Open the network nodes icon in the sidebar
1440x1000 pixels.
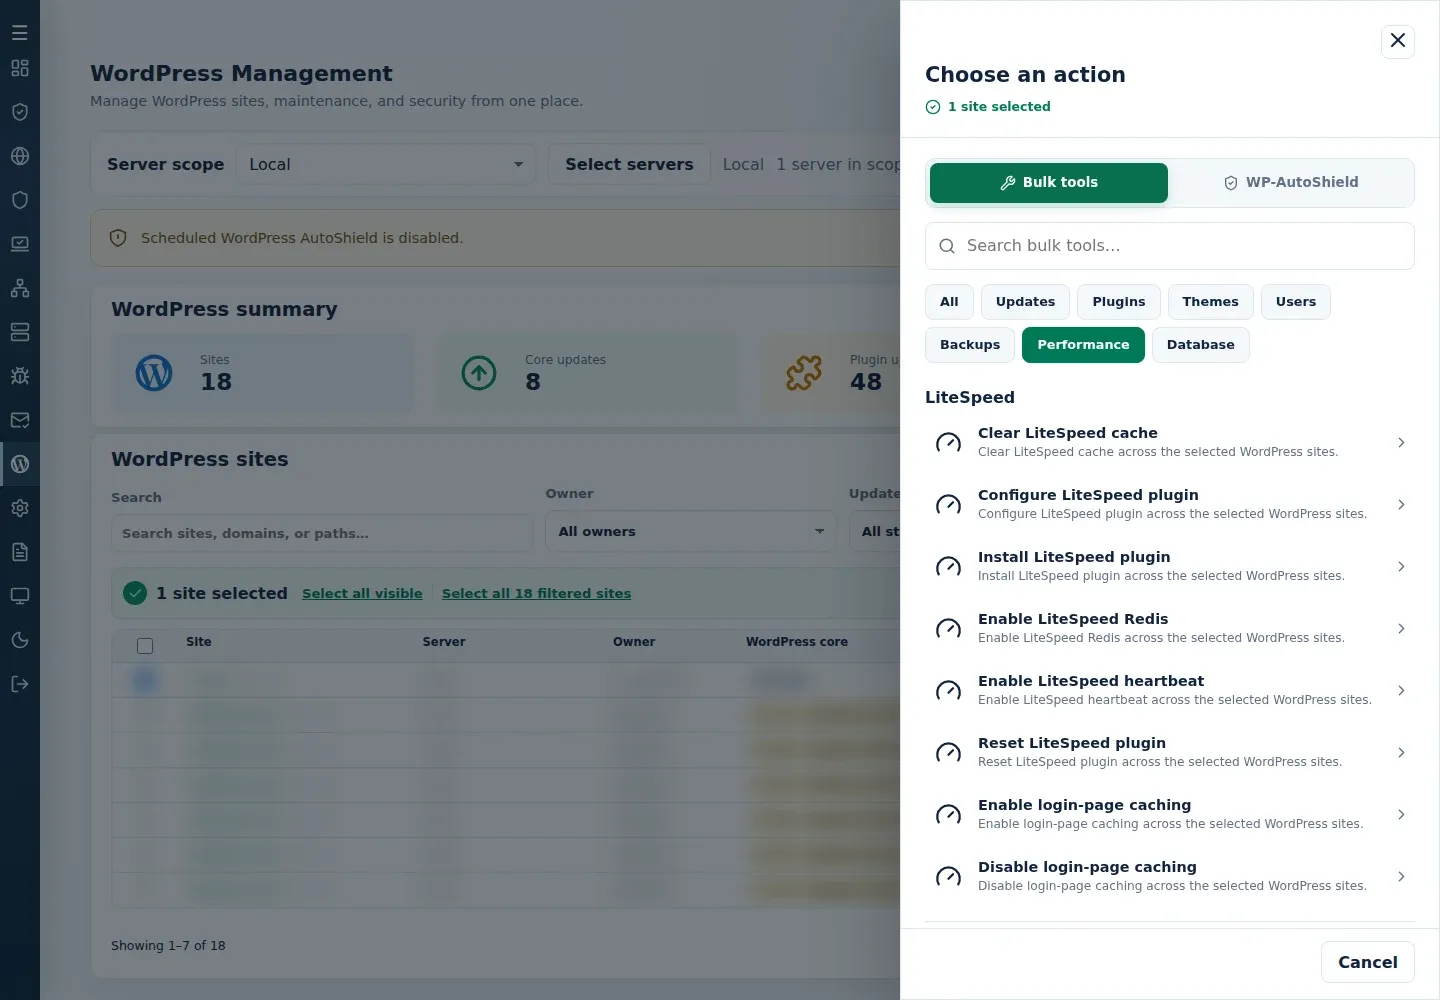point(20,288)
